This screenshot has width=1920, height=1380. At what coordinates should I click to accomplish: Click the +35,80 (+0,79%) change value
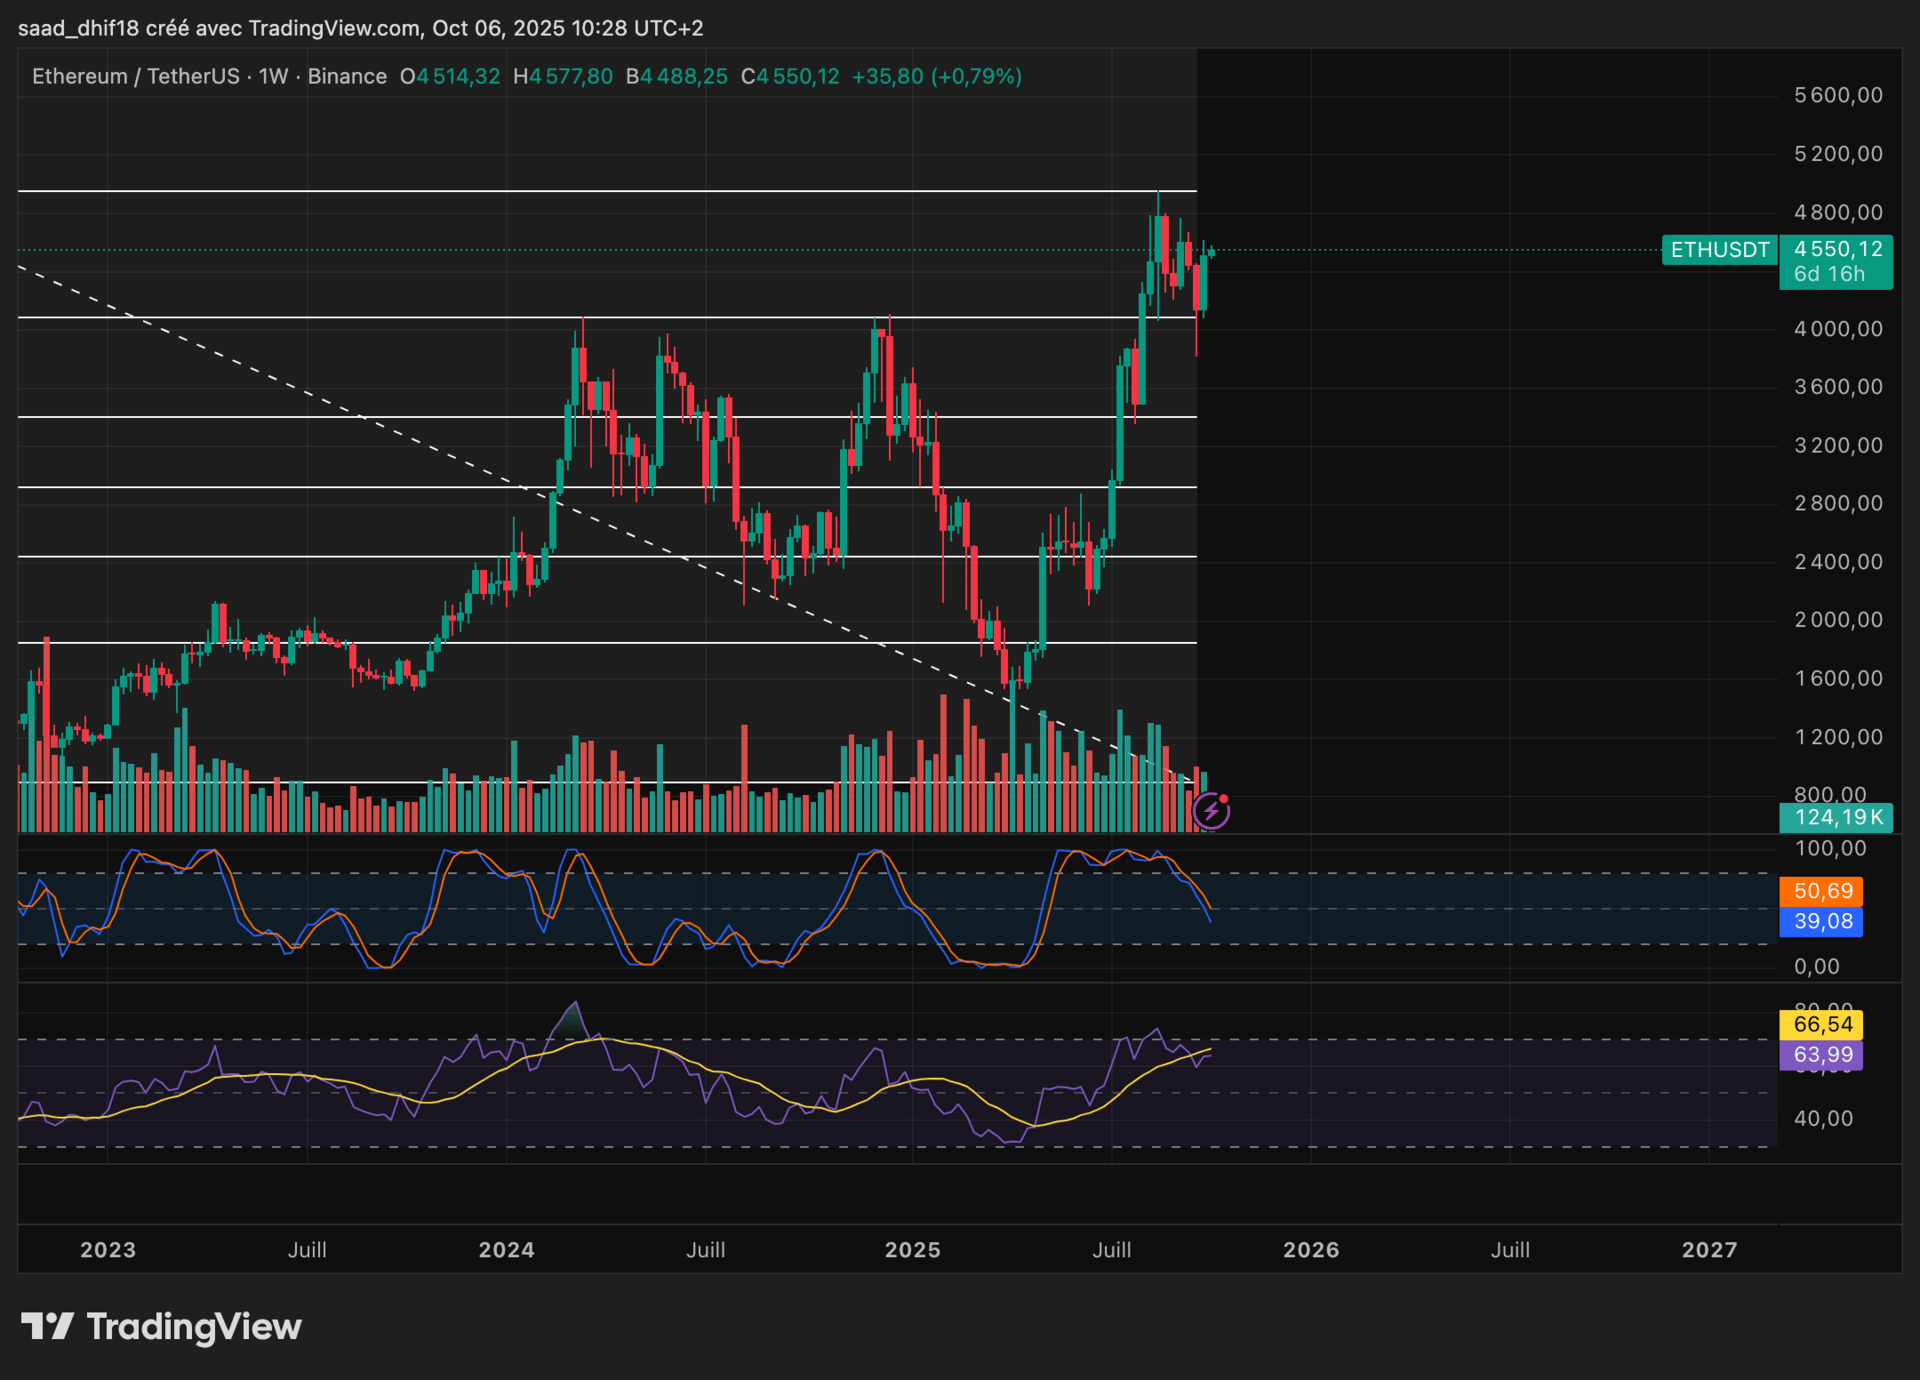[x=936, y=77]
